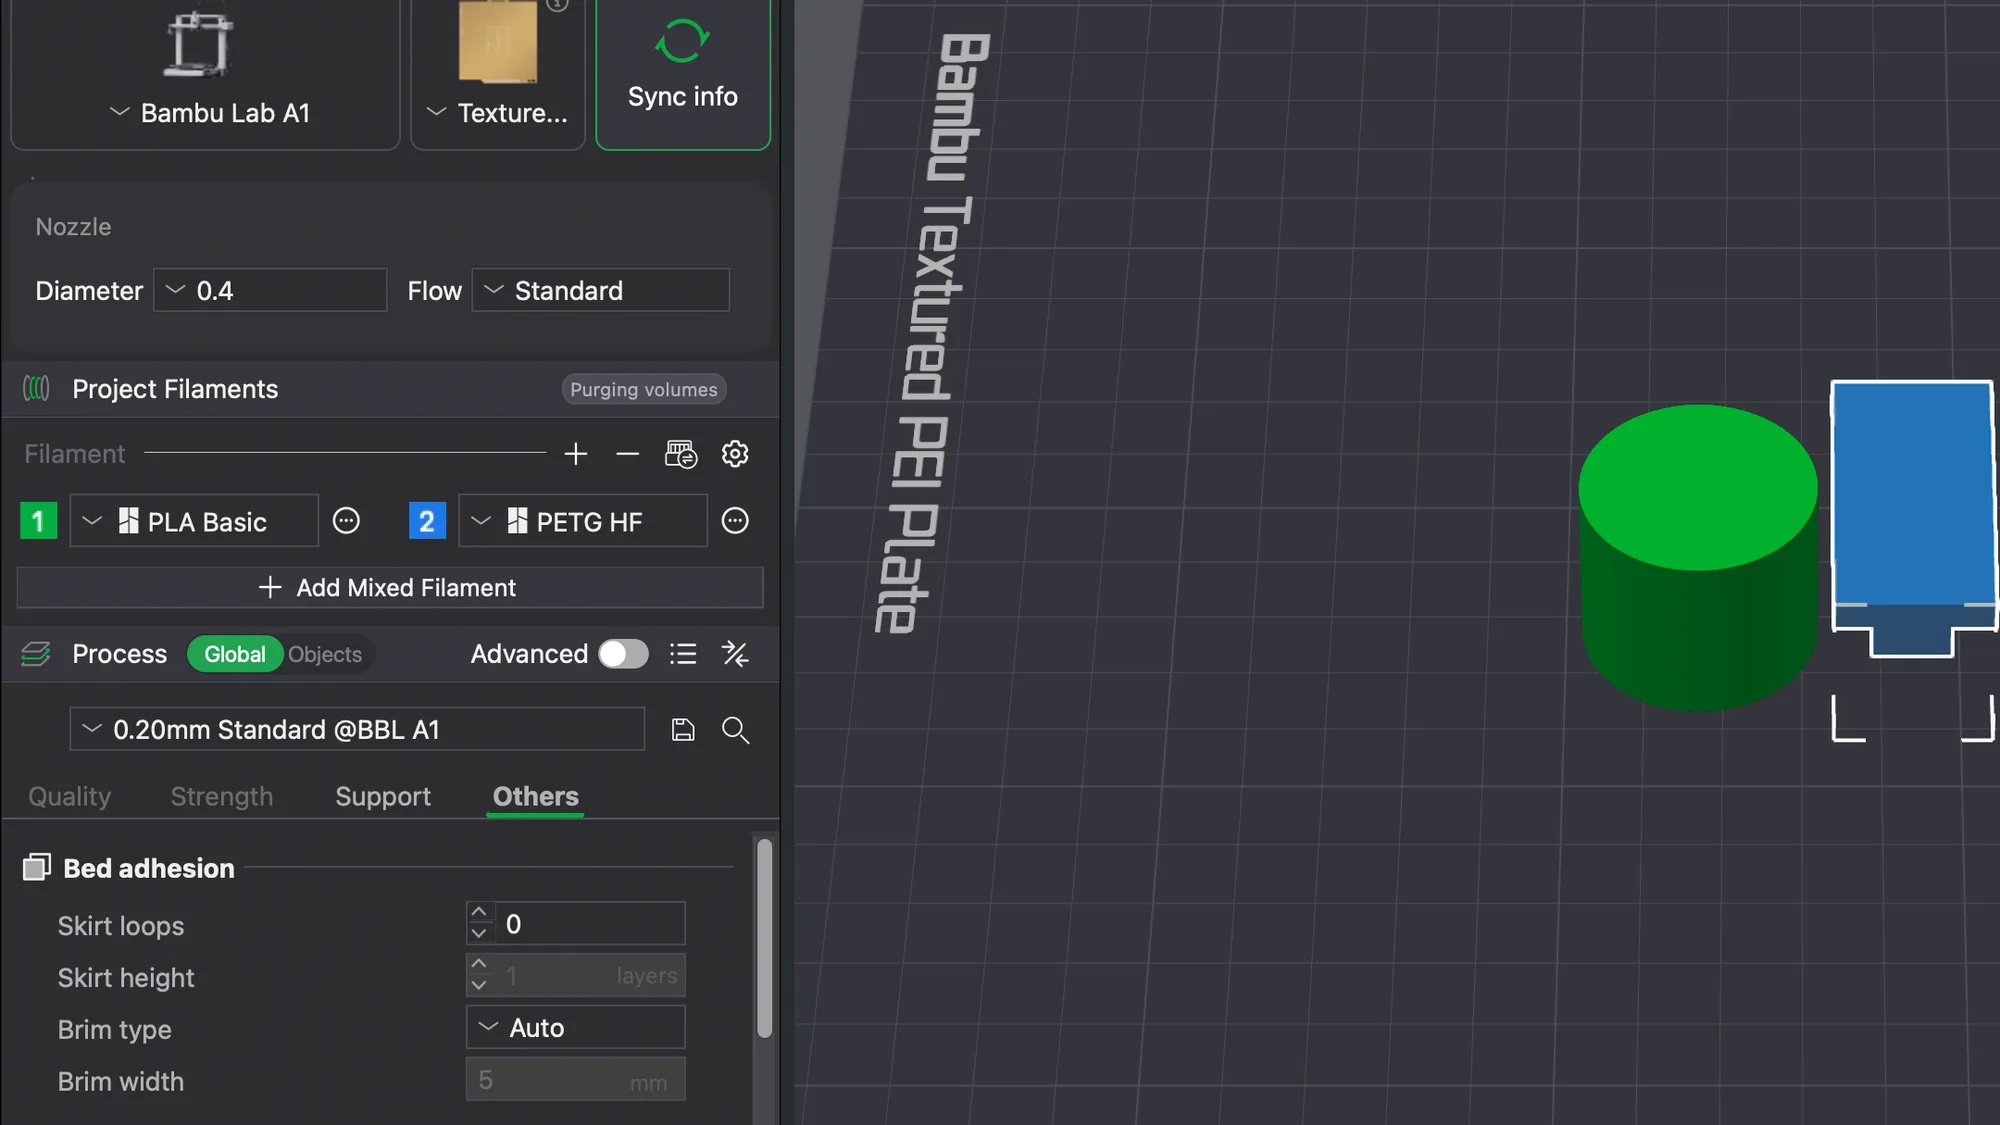This screenshot has height=1125, width=2000.
Task: Increase Skirt loops with up arrow
Action: [x=479, y=912]
